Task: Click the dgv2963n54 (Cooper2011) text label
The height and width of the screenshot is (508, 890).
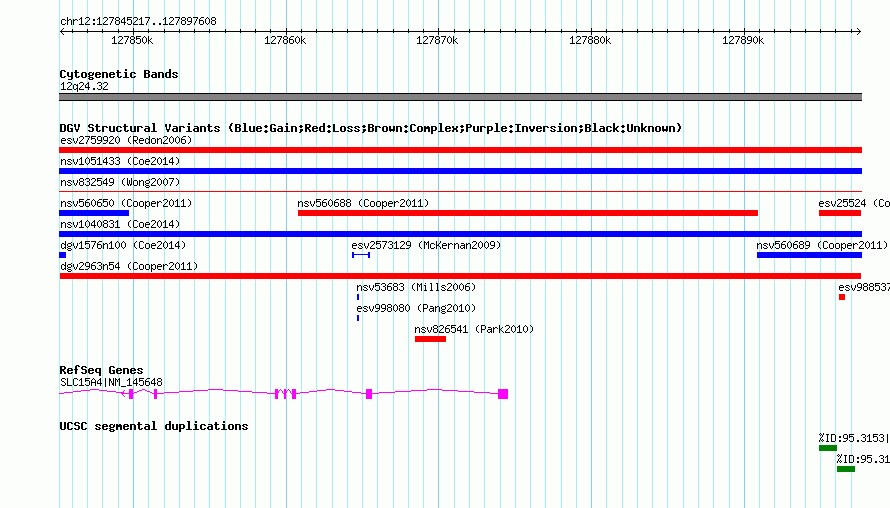Action: [129, 266]
